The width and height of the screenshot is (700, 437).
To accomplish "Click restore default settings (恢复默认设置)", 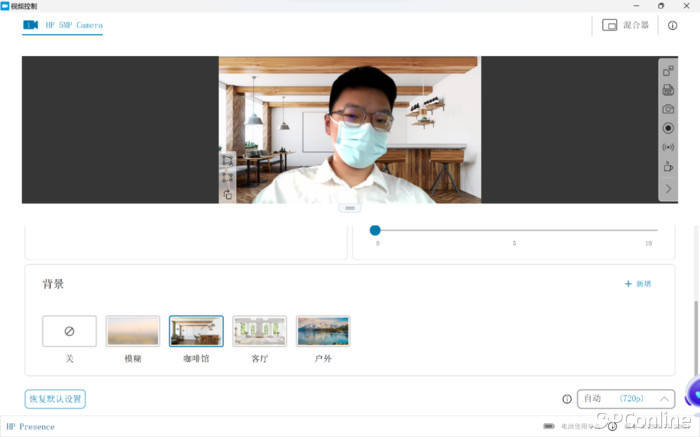I will tap(55, 399).
